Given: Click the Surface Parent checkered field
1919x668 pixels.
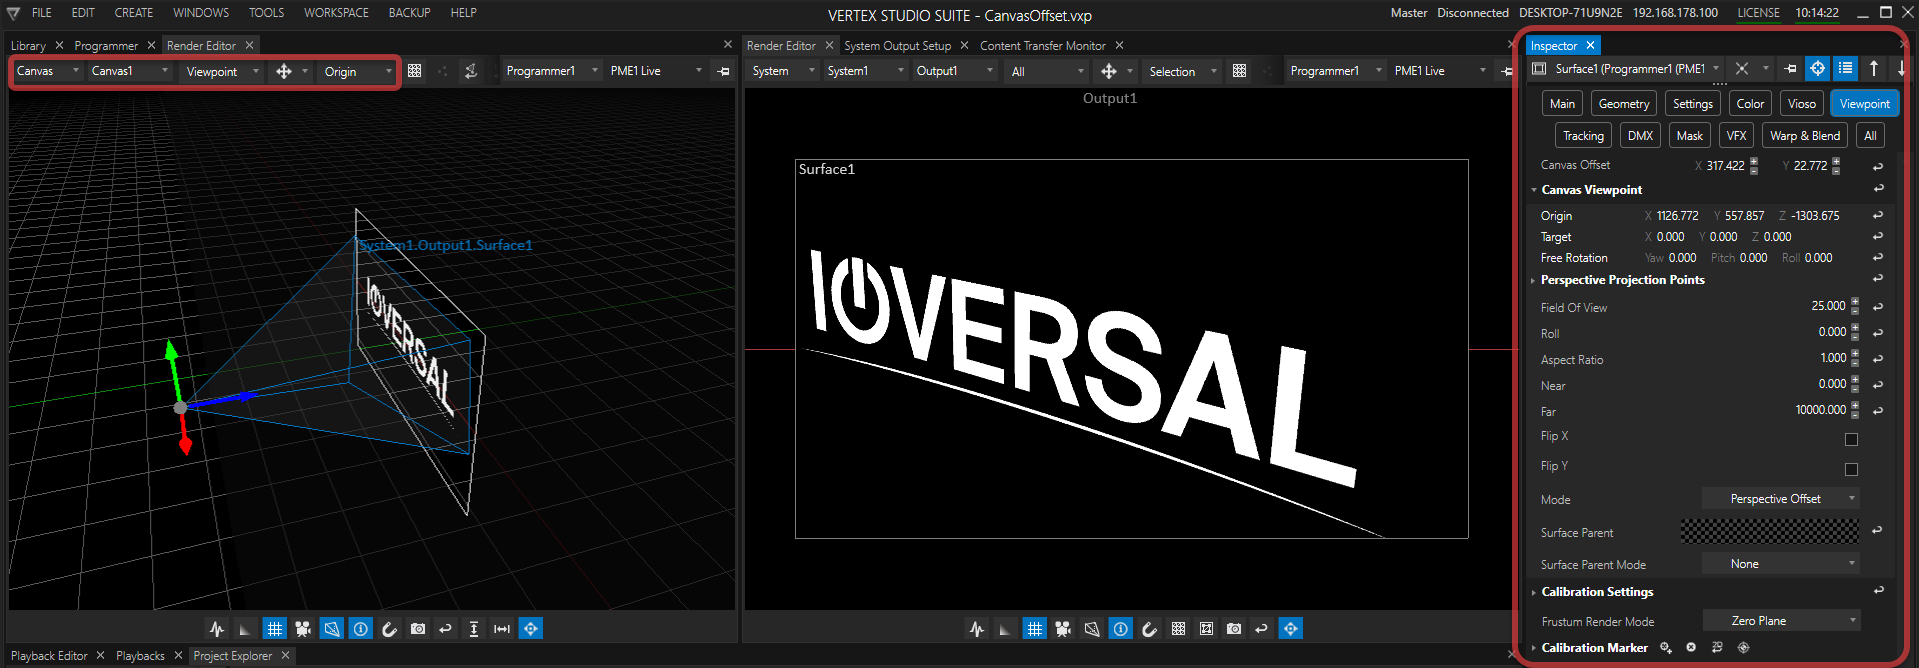Looking at the screenshot, I should (1769, 531).
